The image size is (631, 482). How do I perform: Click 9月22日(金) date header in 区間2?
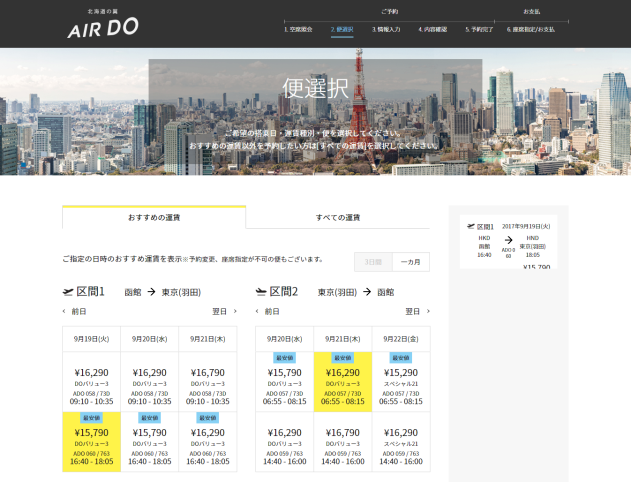coord(401,339)
